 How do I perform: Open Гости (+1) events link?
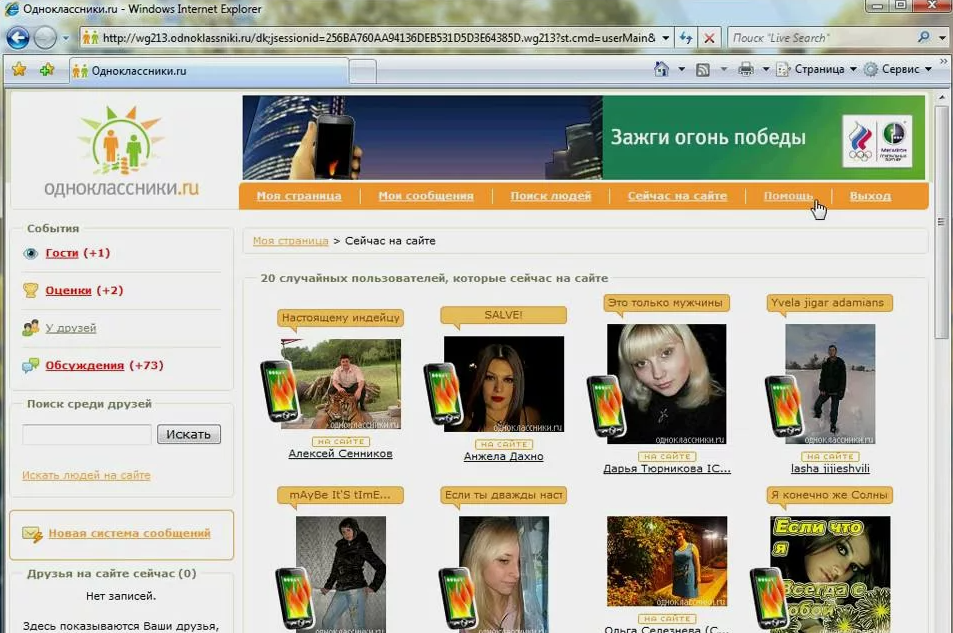coord(77,253)
